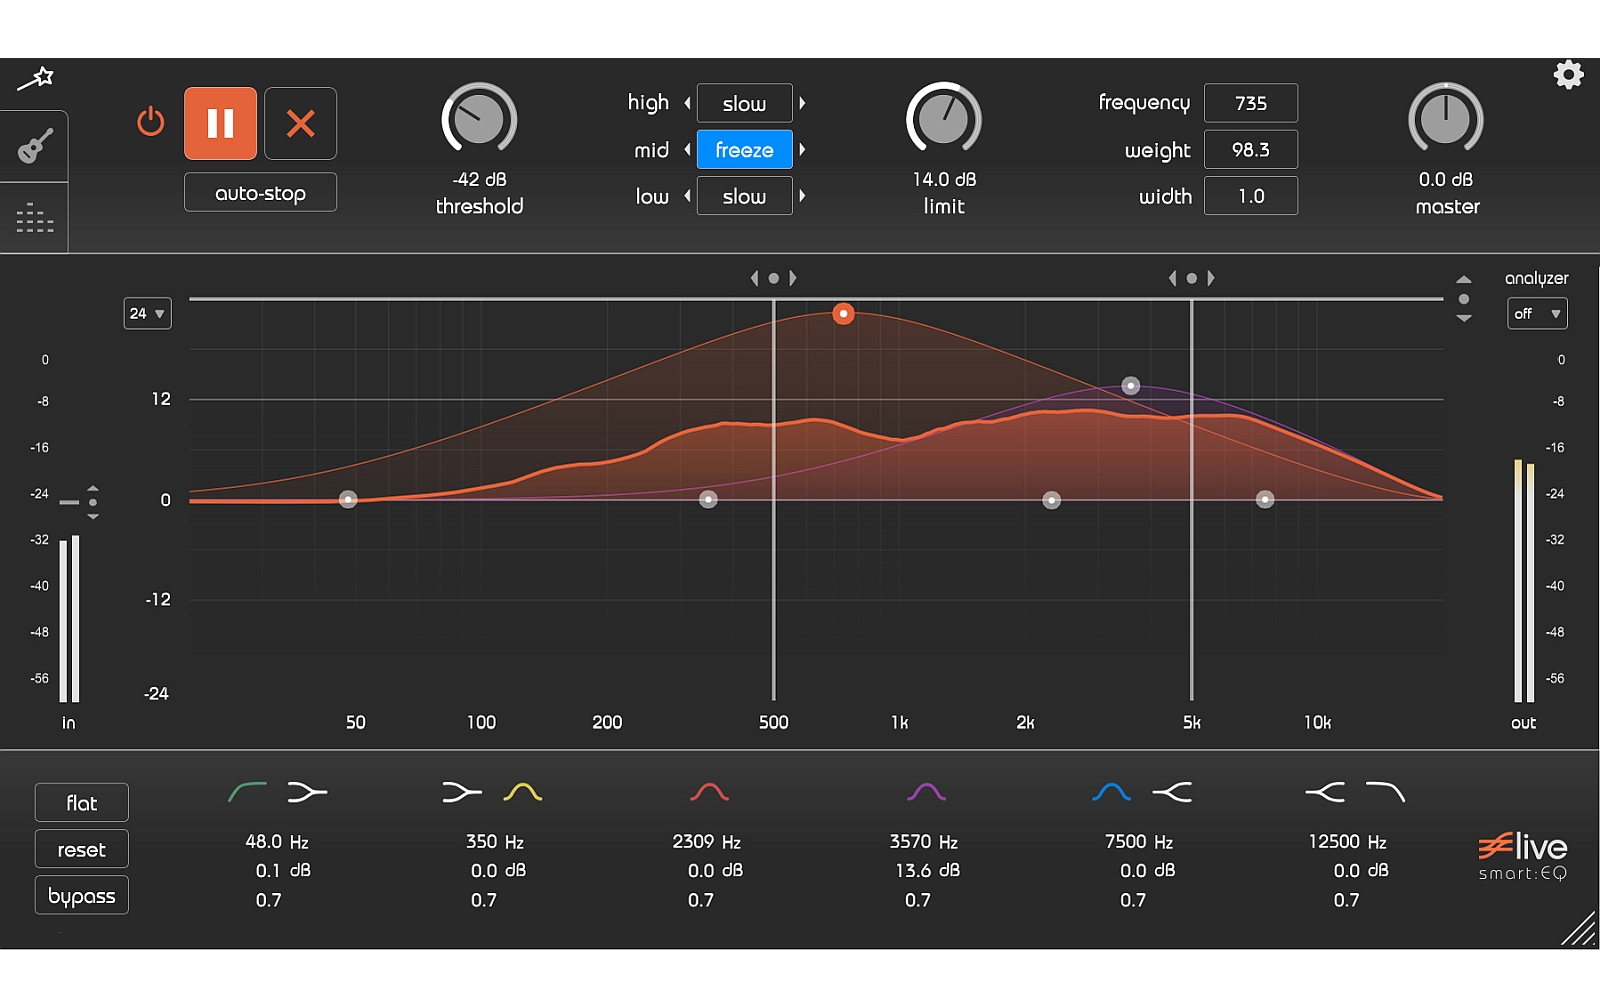Image resolution: width=1600 pixels, height=1007 pixels.
Task: Select shelf icon for 350 Hz band
Action: [x=462, y=792]
